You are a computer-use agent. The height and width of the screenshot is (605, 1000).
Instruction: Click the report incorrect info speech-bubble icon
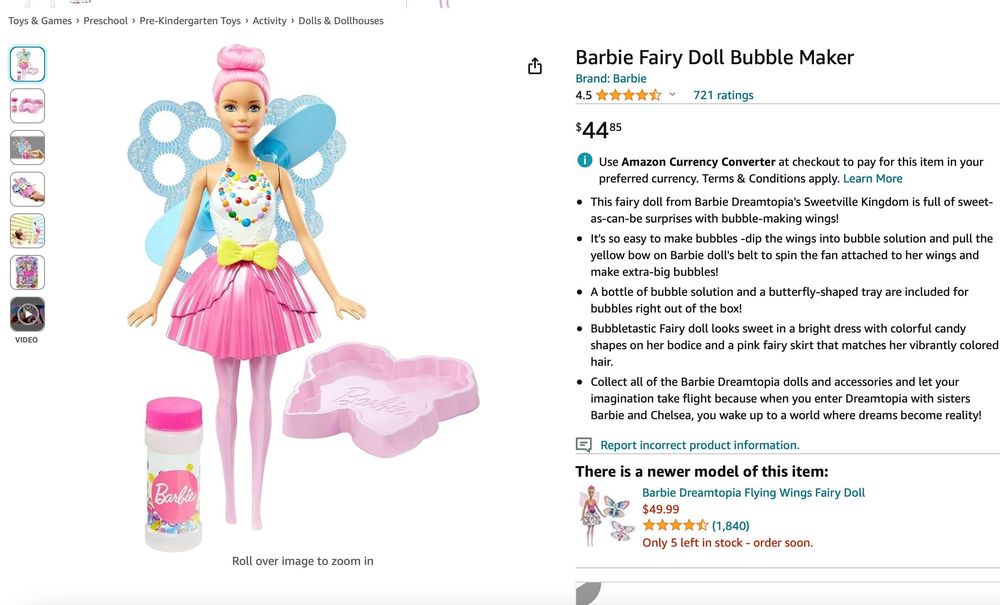[x=584, y=445]
